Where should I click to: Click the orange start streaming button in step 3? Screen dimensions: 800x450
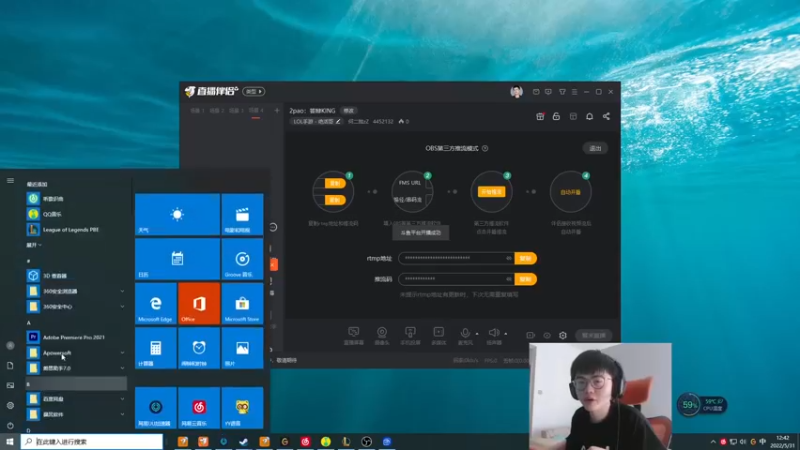pyautogui.click(x=491, y=192)
